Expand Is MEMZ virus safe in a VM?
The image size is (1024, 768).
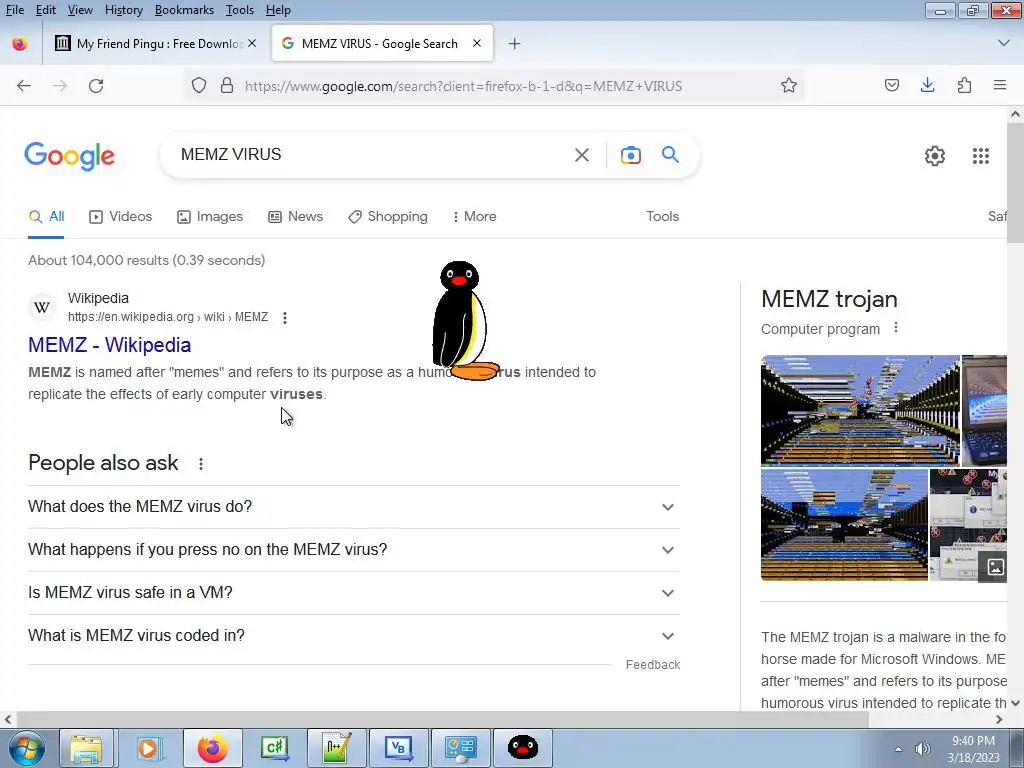pos(353,593)
